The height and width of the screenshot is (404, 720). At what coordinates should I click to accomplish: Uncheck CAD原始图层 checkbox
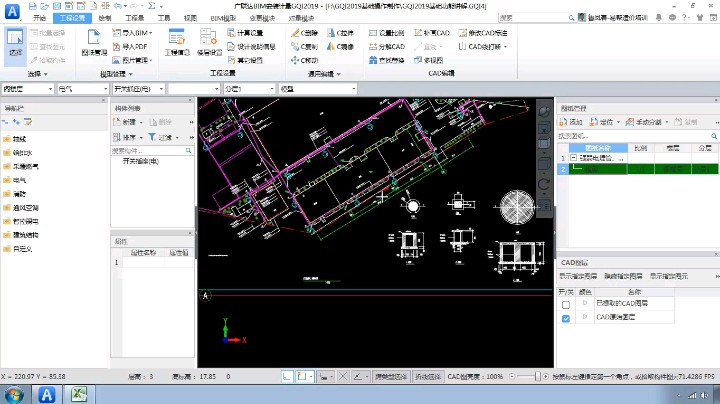coord(566,318)
